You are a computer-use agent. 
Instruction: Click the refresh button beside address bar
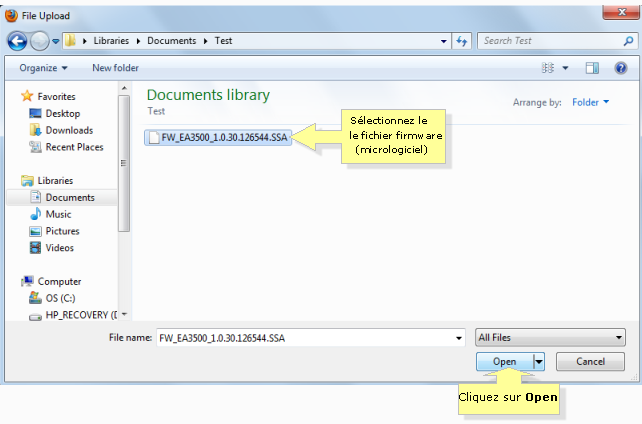point(462,41)
